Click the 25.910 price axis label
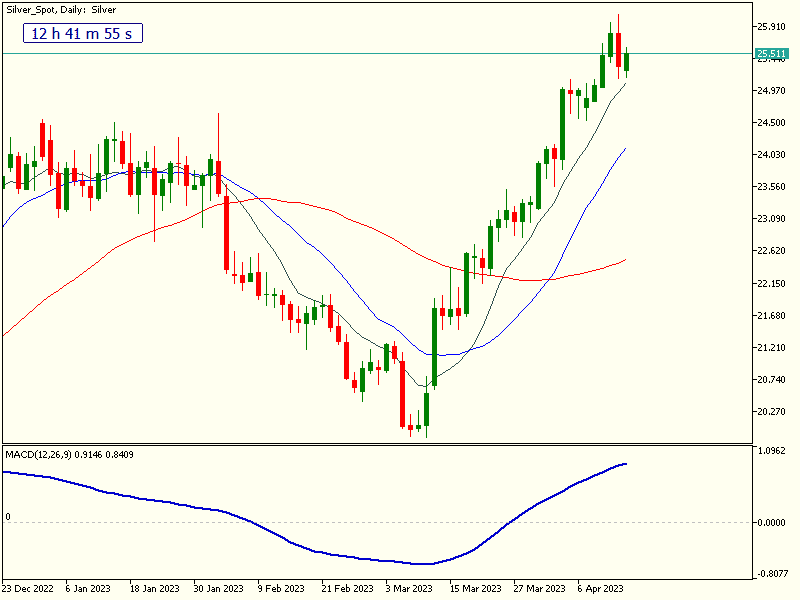 click(771, 26)
